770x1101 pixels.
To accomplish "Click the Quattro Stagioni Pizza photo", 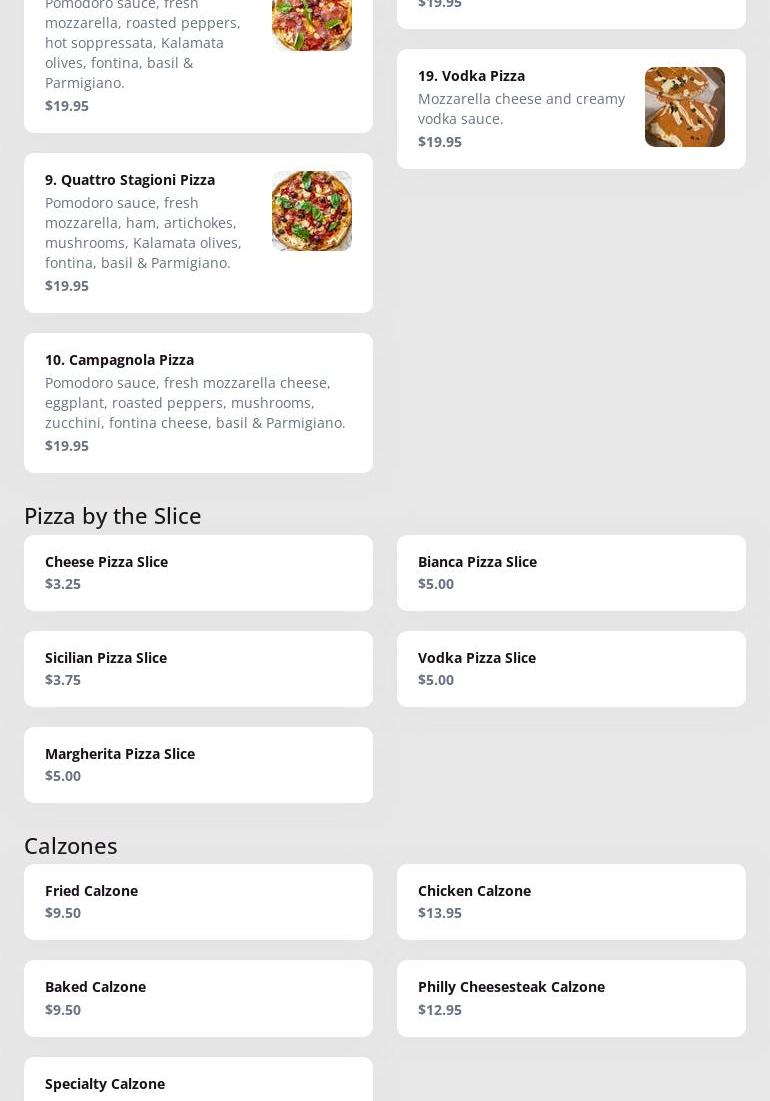I will click(311, 211).
